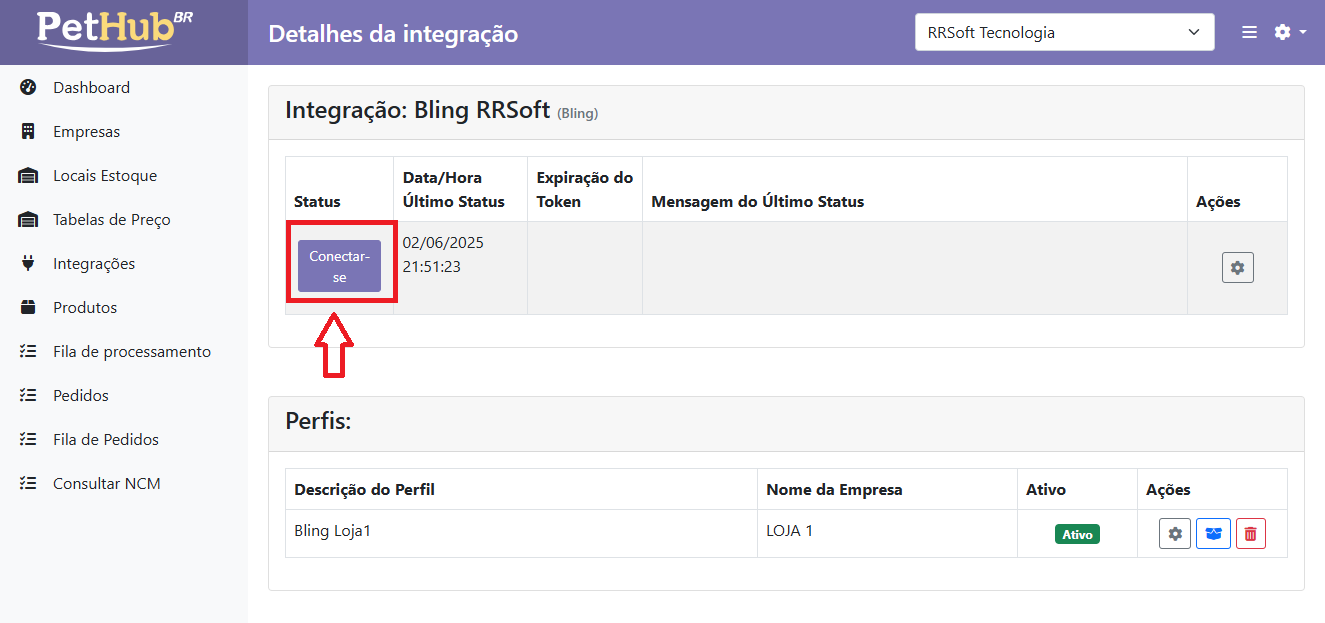Edit Bling Loja1 profile via gear icon
This screenshot has height=623, width=1325.
pos(1175,534)
